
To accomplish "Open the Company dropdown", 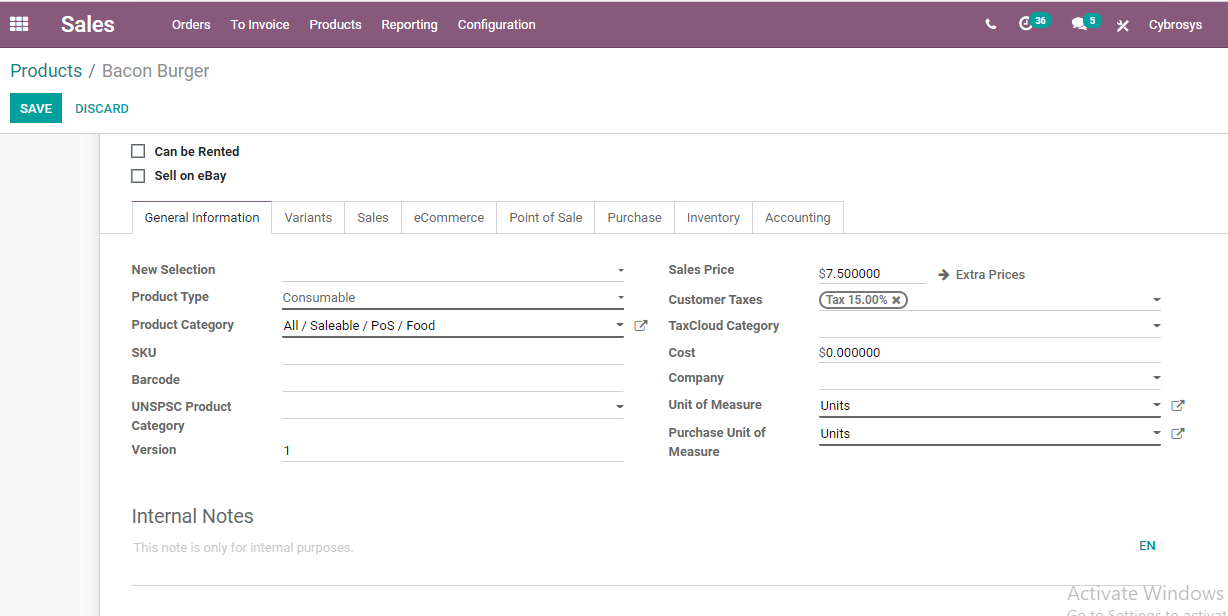I will click(989, 378).
